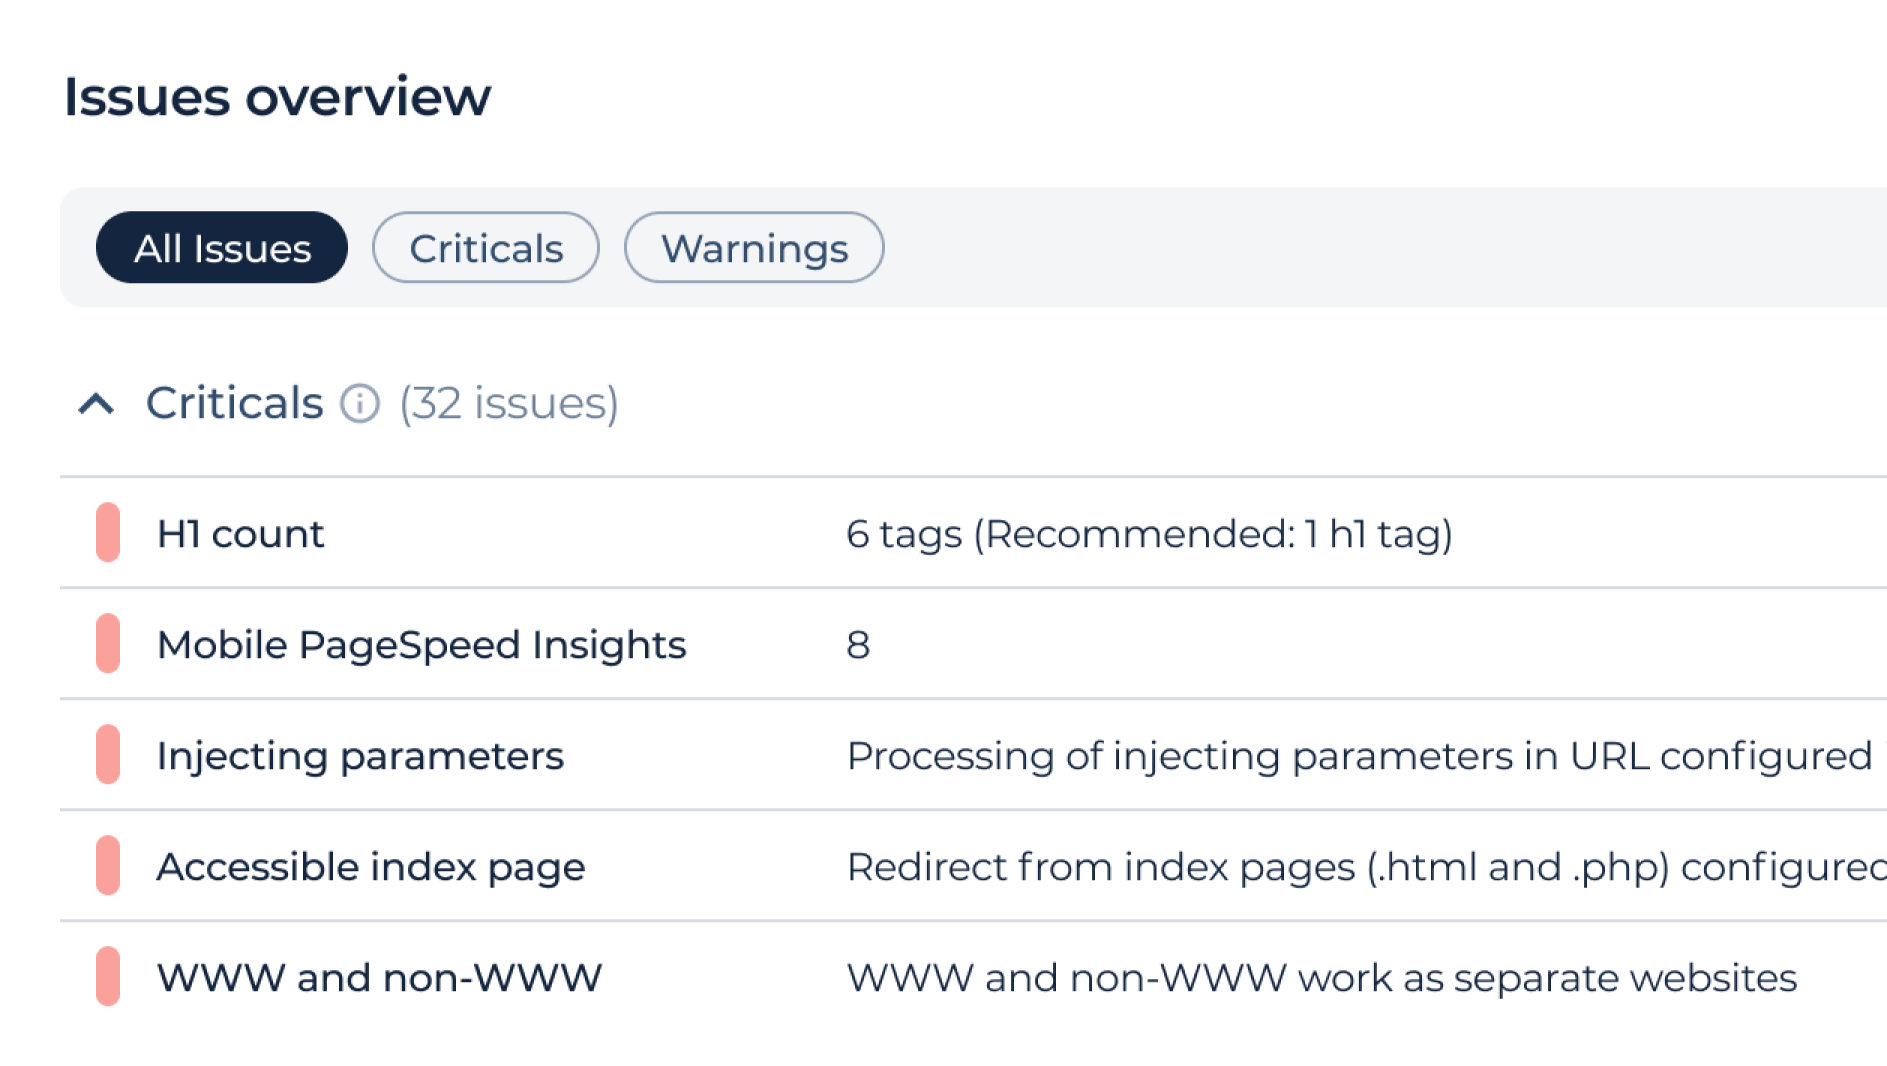Click the Issues overview page title
Image resolution: width=1887 pixels, height=1066 pixels.
tap(277, 97)
